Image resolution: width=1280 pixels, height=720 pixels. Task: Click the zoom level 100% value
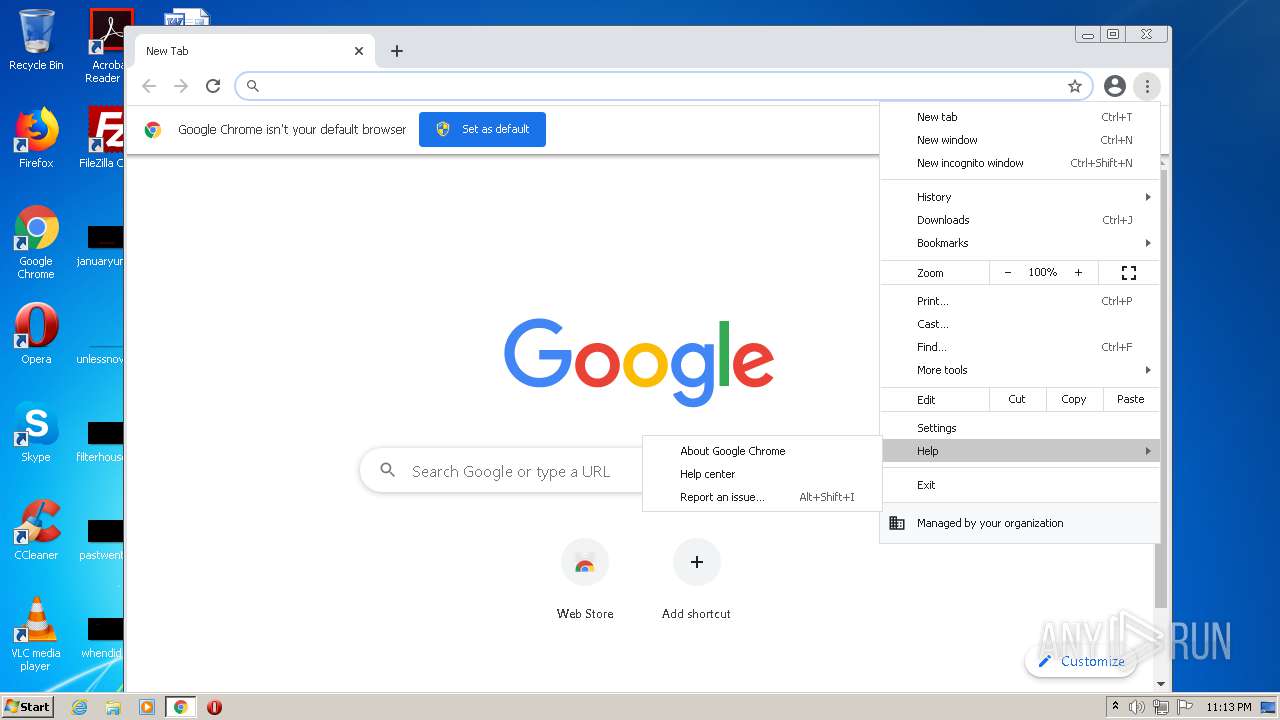tap(1043, 273)
